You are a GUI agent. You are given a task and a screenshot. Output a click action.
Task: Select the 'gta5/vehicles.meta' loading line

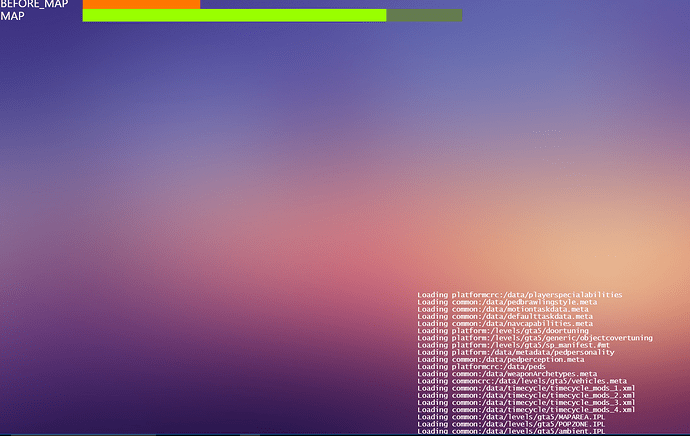pyautogui.click(x=522, y=381)
